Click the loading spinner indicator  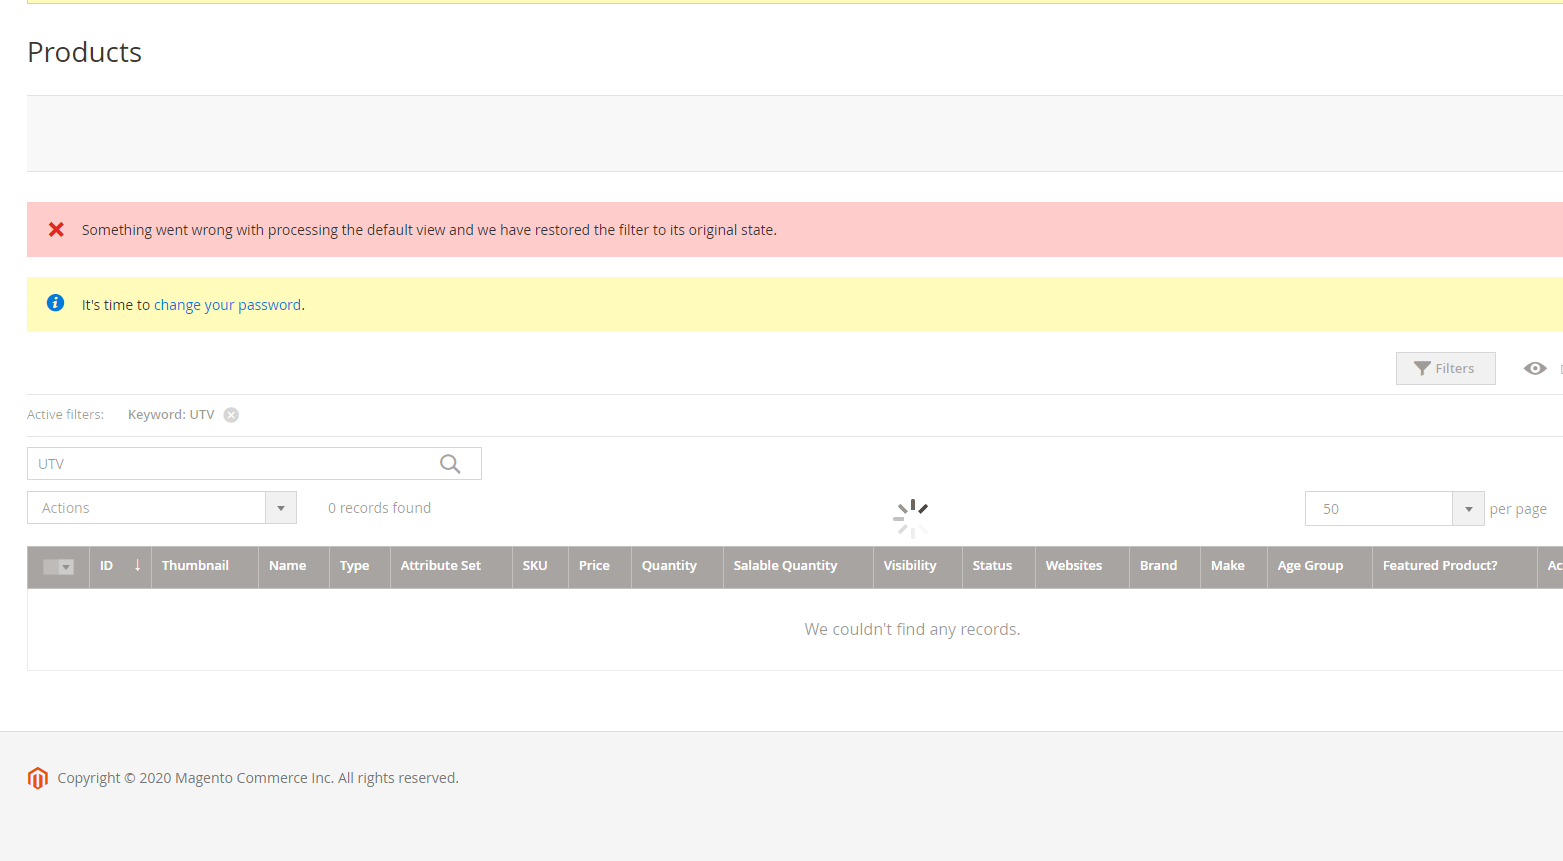click(911, 517)
